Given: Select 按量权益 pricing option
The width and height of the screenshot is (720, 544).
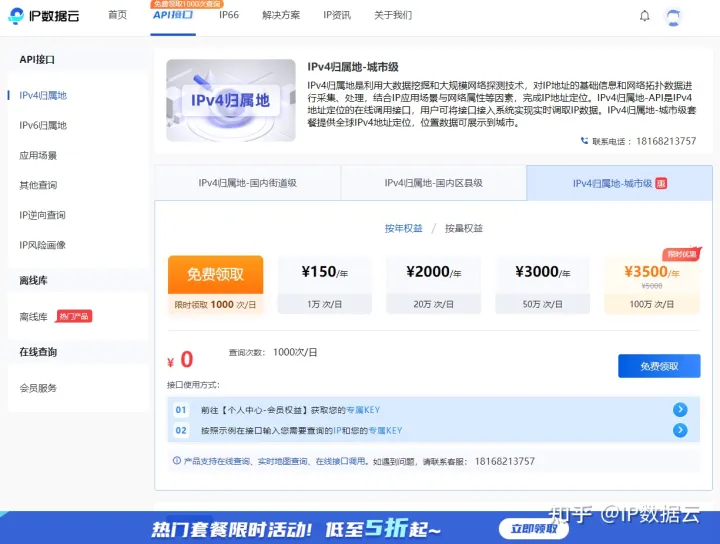Looking at the screenshot, I should (x=464, y=228).
